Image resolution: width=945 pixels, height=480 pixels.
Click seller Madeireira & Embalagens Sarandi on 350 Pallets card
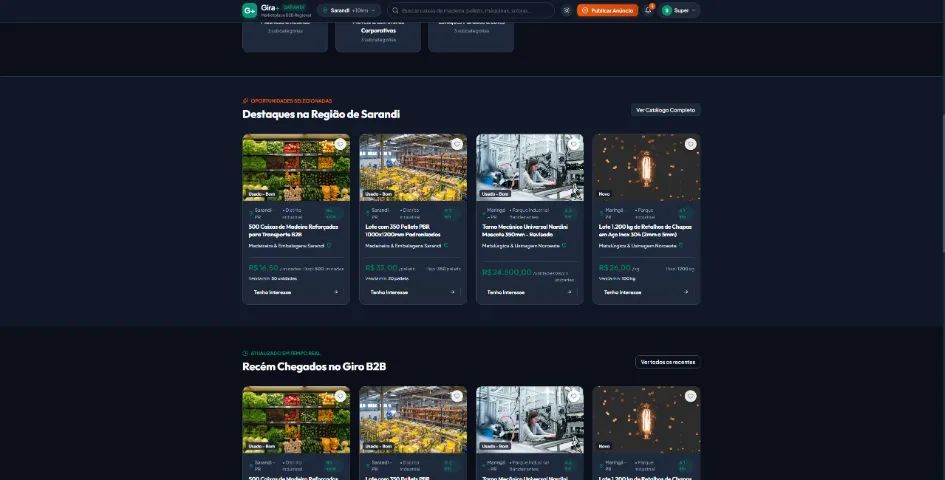(x=403, y=246)
